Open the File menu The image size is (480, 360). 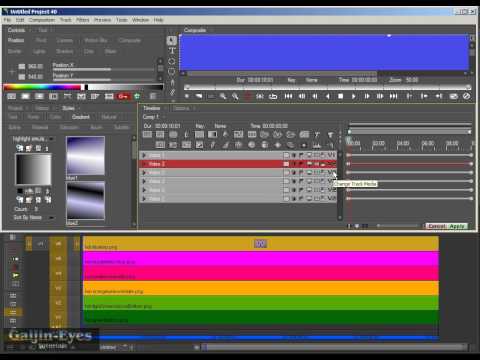[7, 20]
